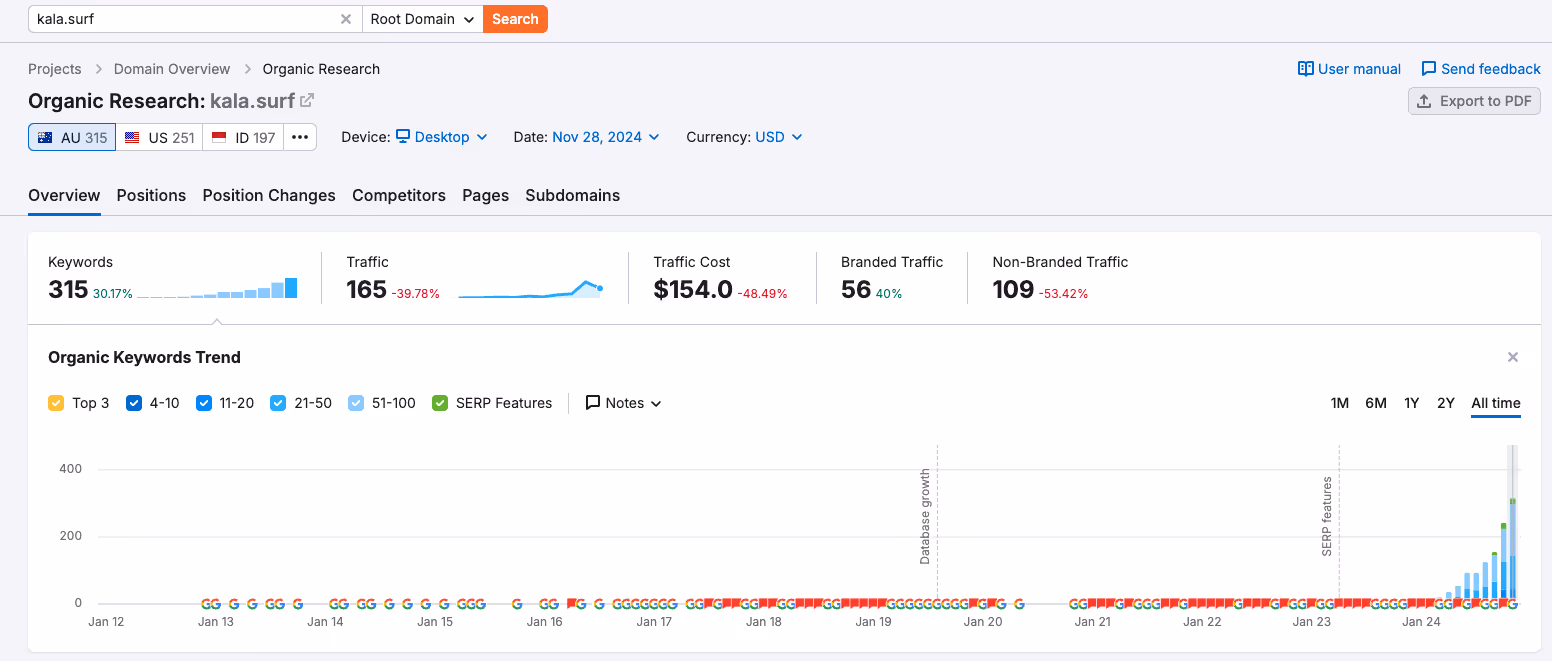
Task: Toggle the 4-10 positions checkbox
Action: pyautogui.click(x=134, y=403)
